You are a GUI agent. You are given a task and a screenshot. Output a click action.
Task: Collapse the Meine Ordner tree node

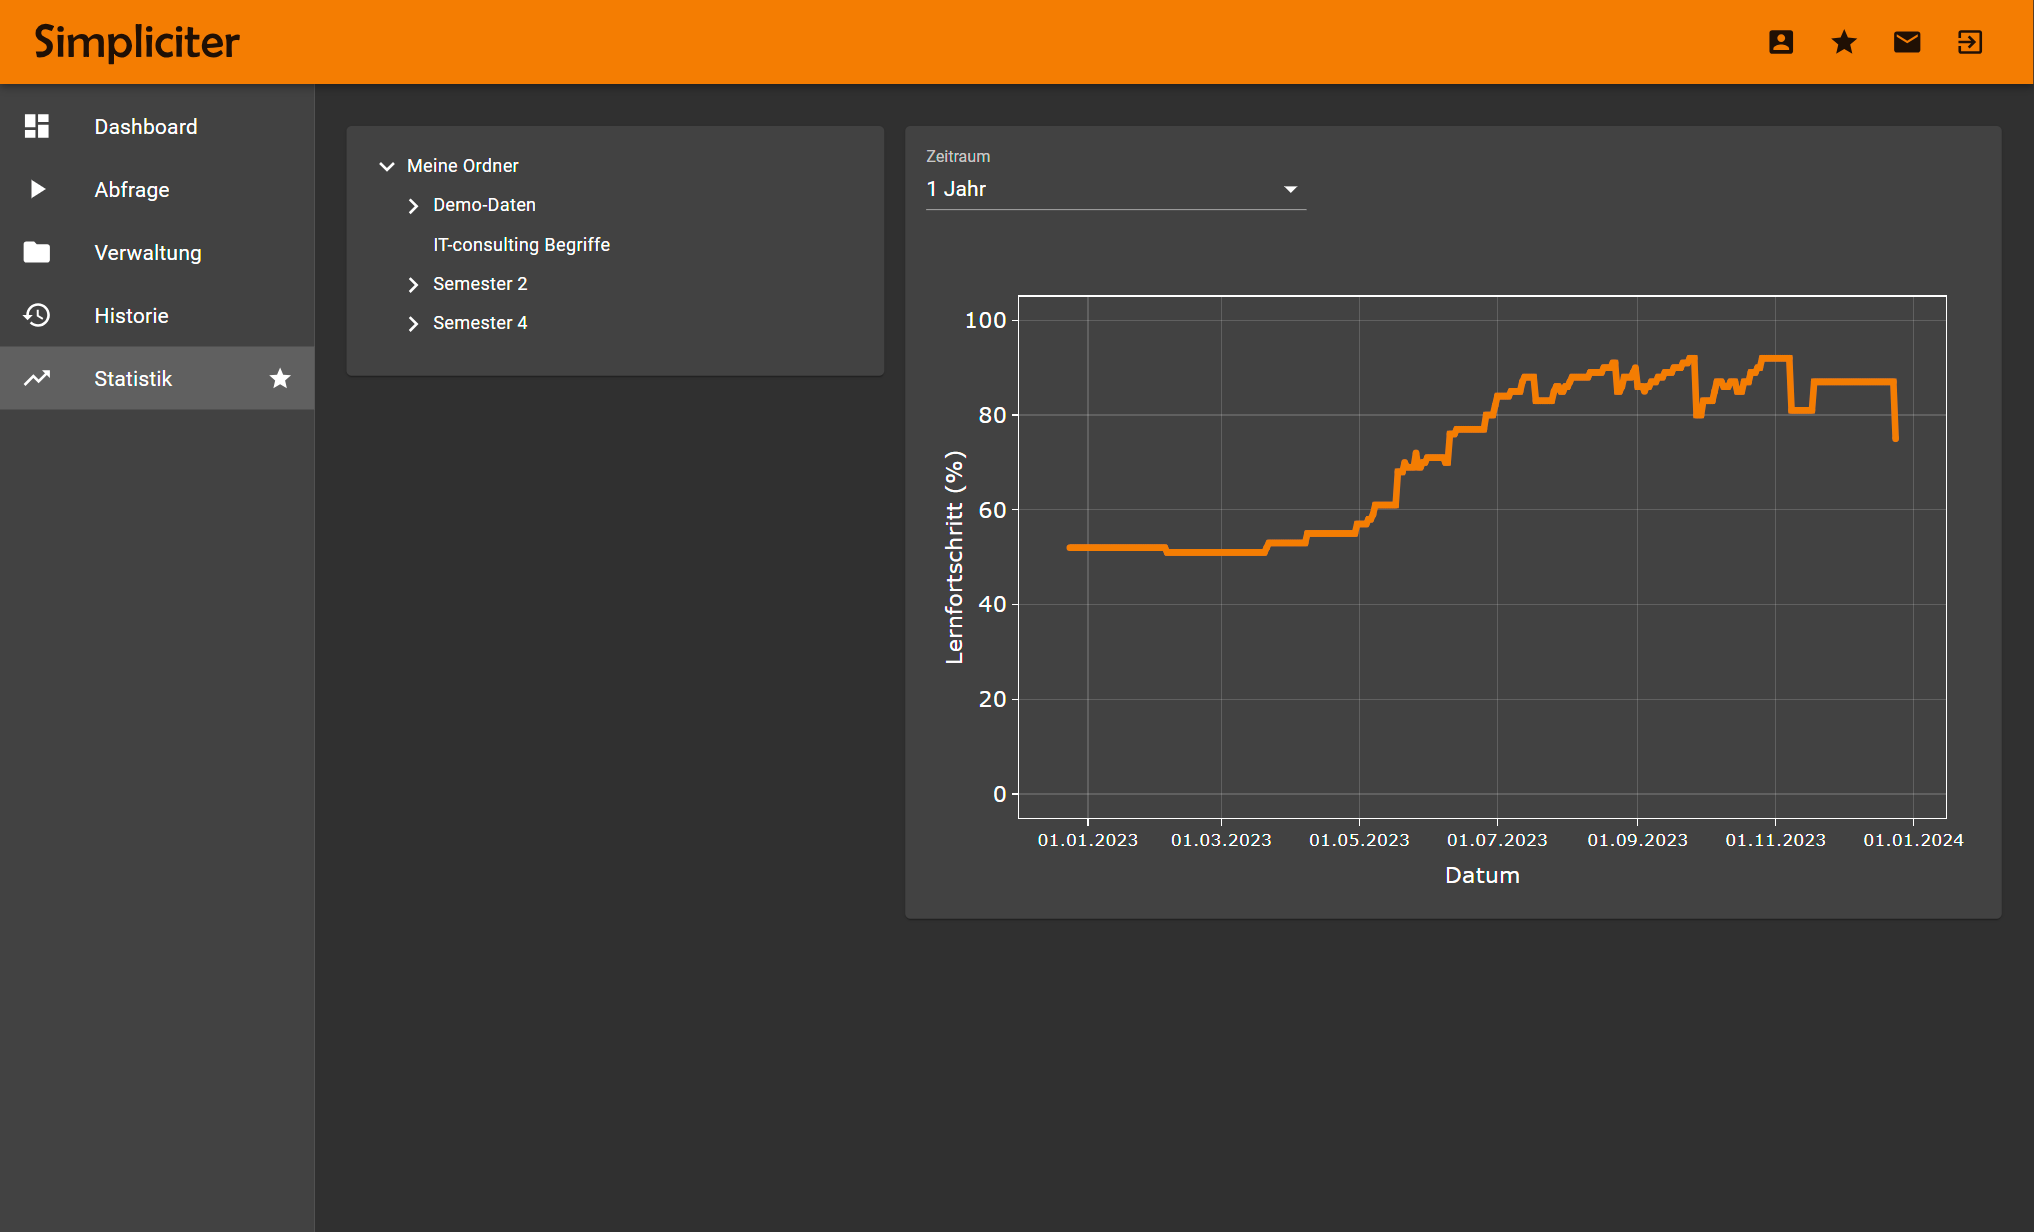(x=387, y=166)
